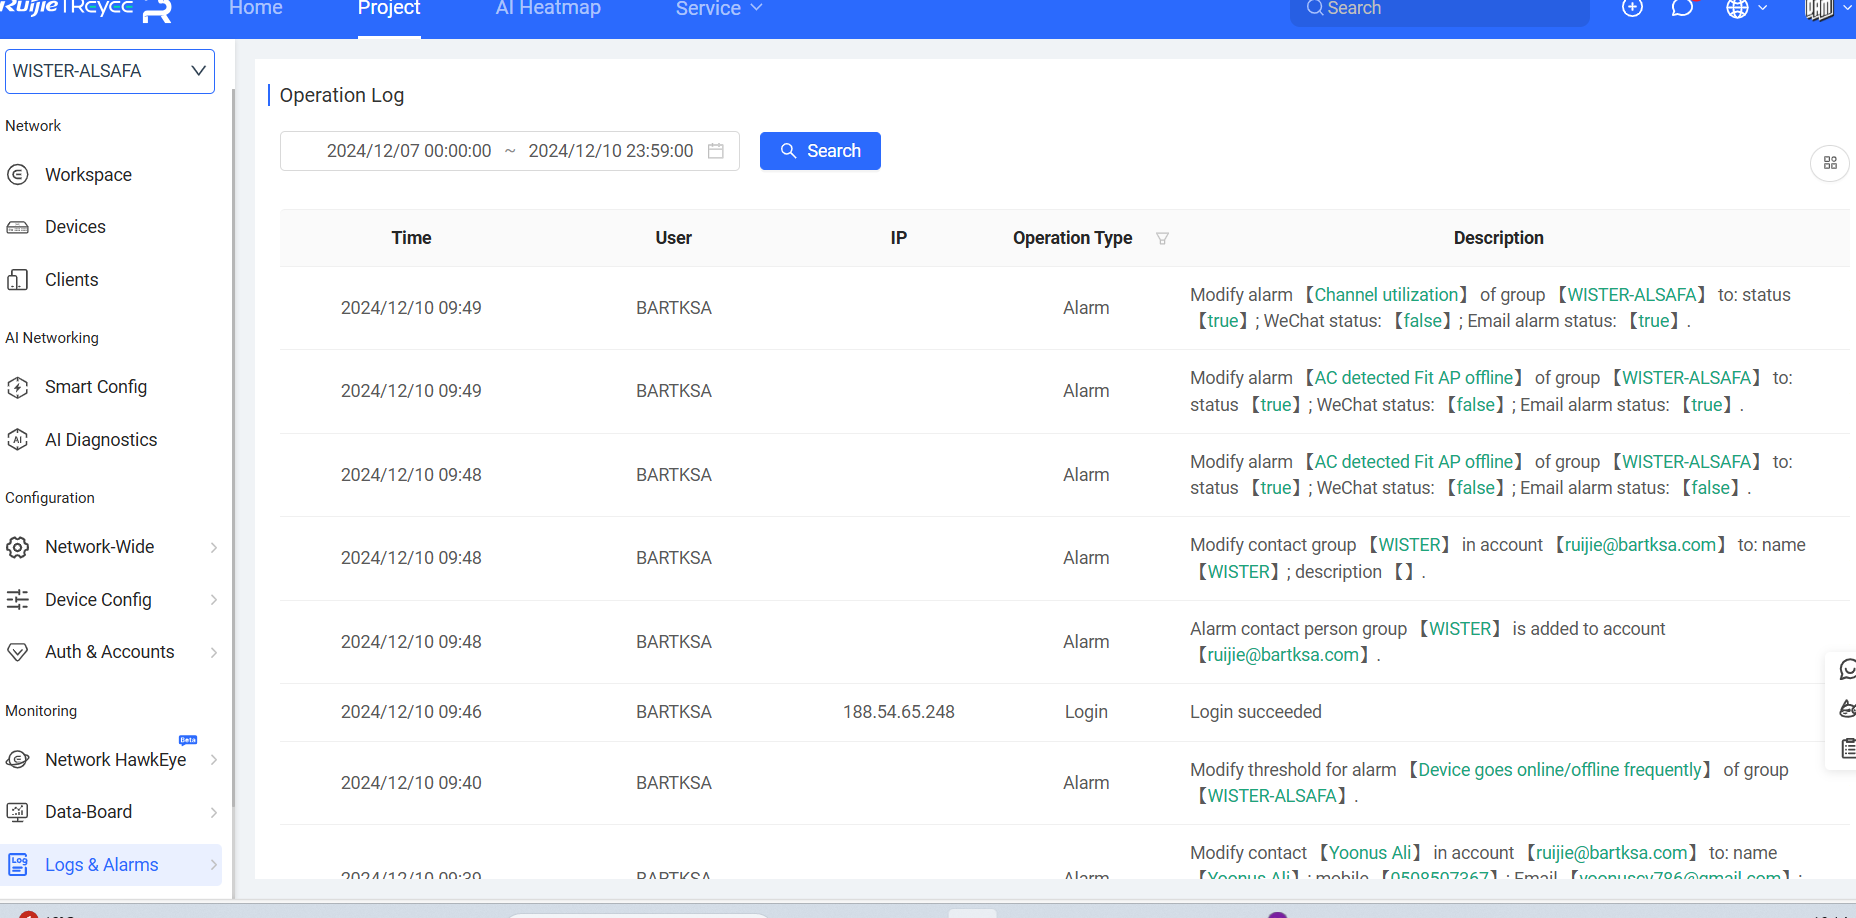The height and width of the screenshot is (918, 1856).
Task: Click the floating support agent icon
Action: pos(1847,709)
